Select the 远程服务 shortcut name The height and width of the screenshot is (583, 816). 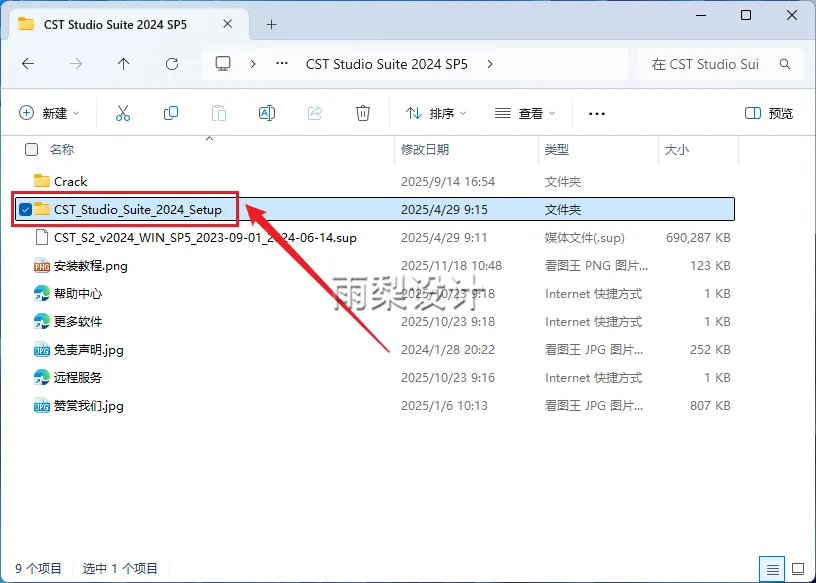pyautogui.click(x=78, y=377)
